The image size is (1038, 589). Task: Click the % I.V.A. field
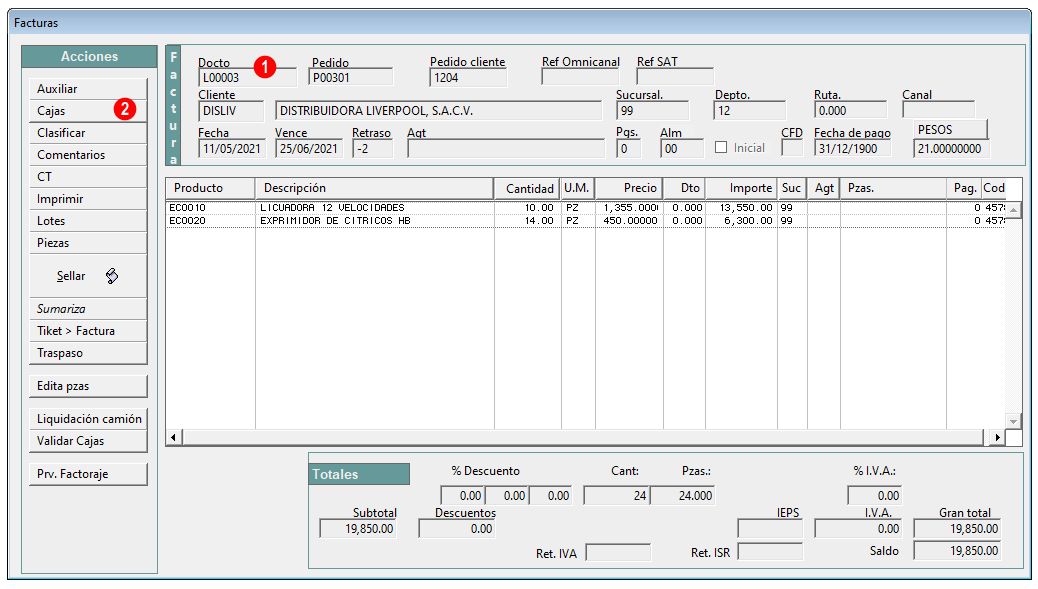pyautogui.click(x=874, y=496)
